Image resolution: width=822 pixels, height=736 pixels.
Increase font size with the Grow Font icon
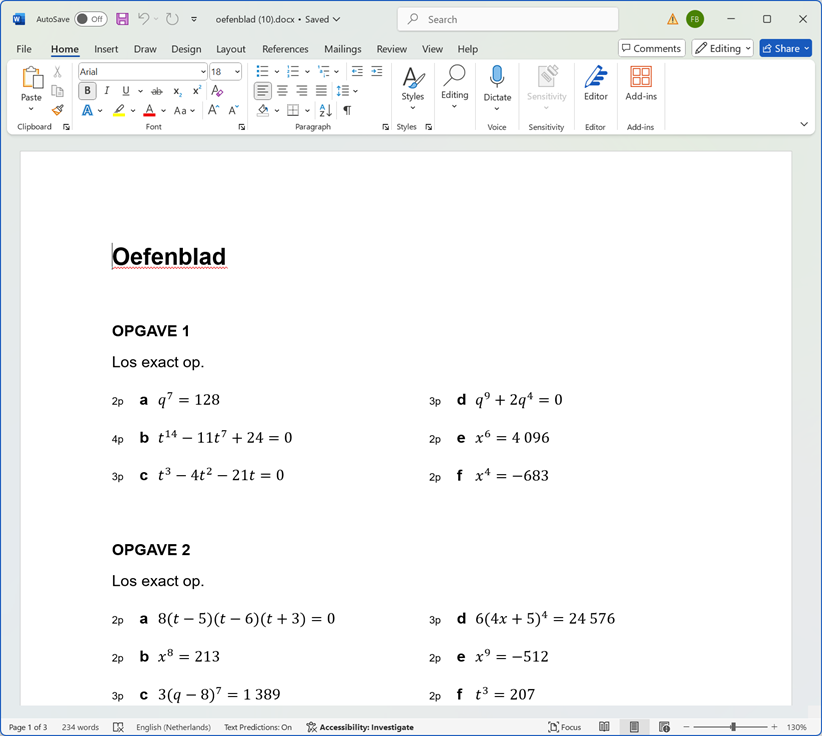(x=213, y=110)
